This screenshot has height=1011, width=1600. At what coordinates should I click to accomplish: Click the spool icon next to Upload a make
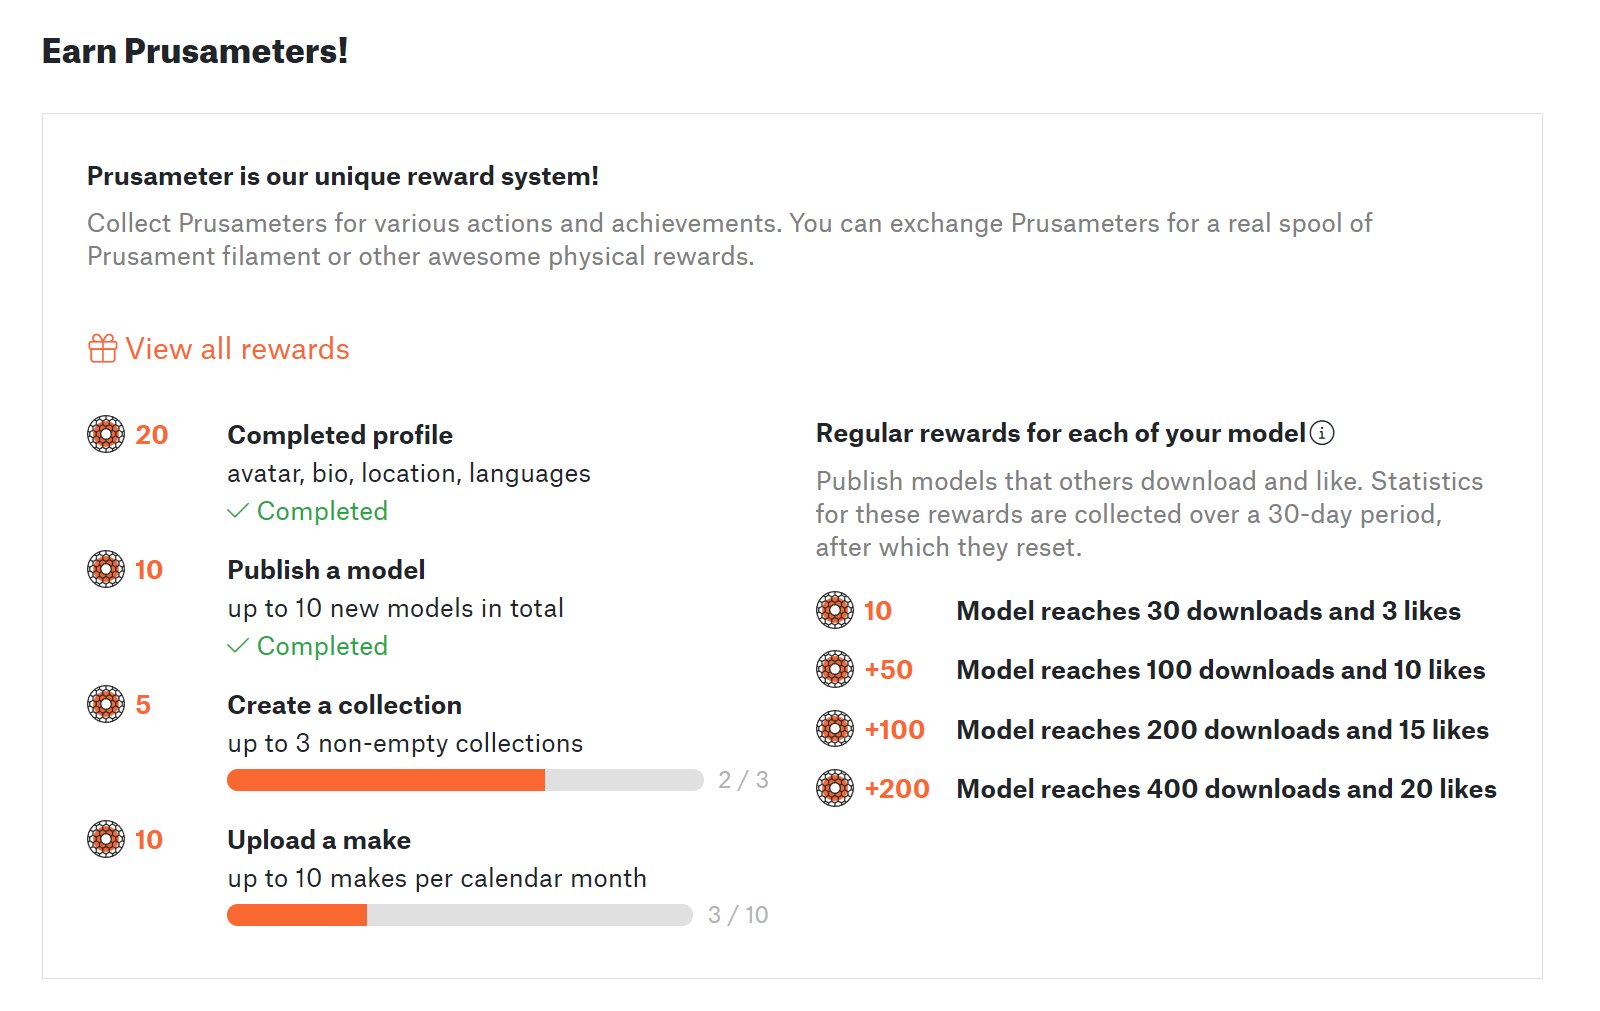[106, 839]
